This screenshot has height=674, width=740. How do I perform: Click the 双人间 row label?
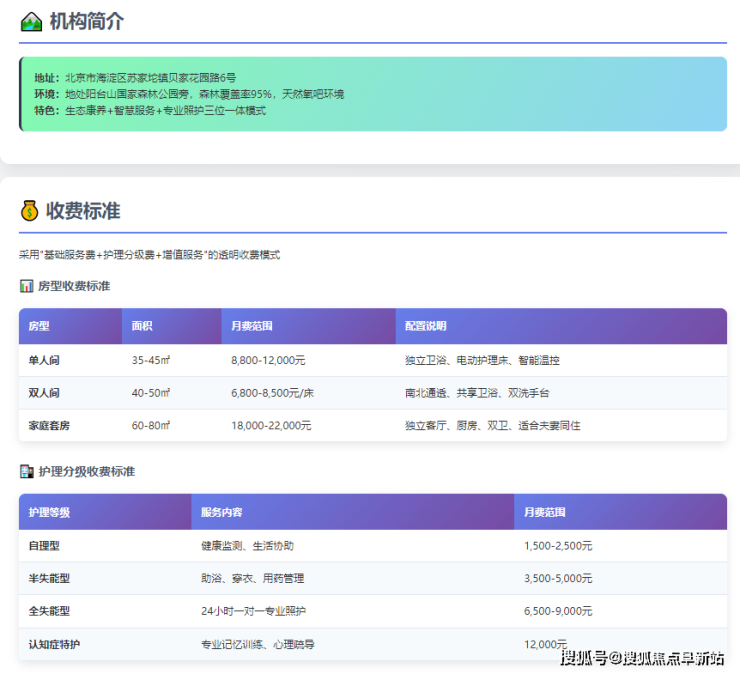44,393
